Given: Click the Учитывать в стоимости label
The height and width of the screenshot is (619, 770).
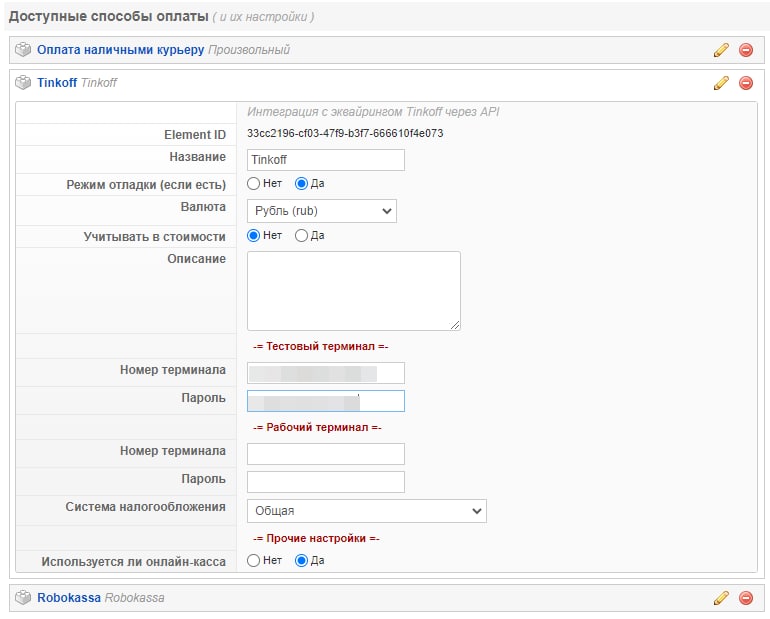Looking at the screenshot, I should [155, 237].
